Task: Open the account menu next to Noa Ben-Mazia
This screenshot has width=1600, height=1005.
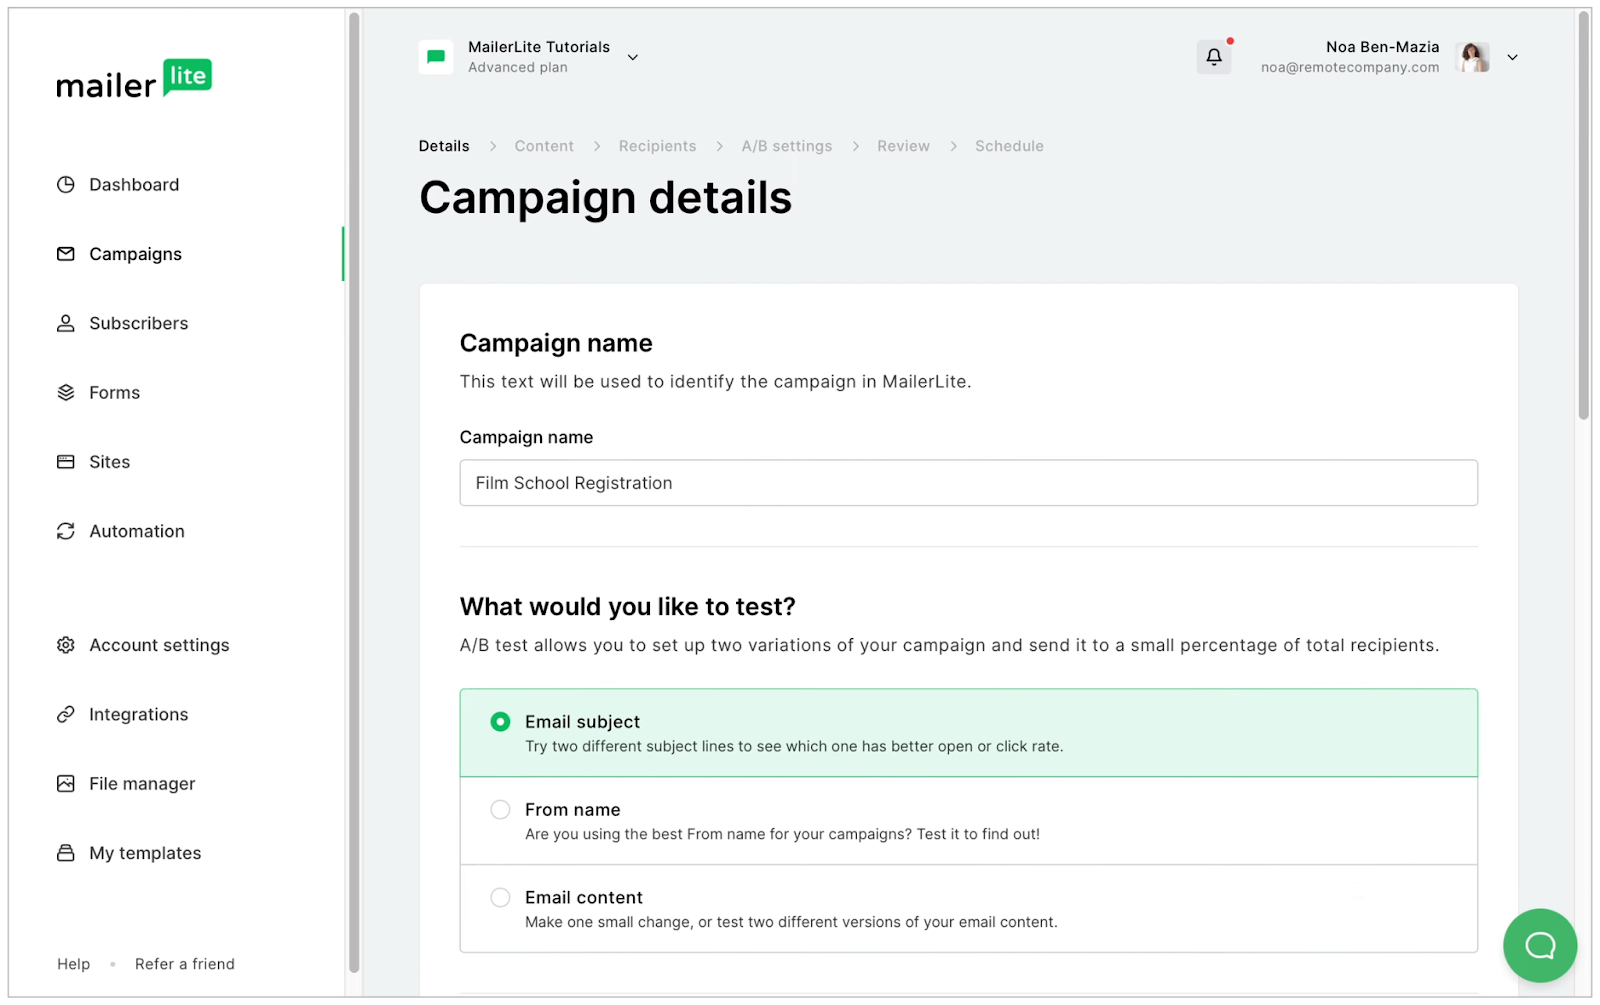Action: 1512,57
